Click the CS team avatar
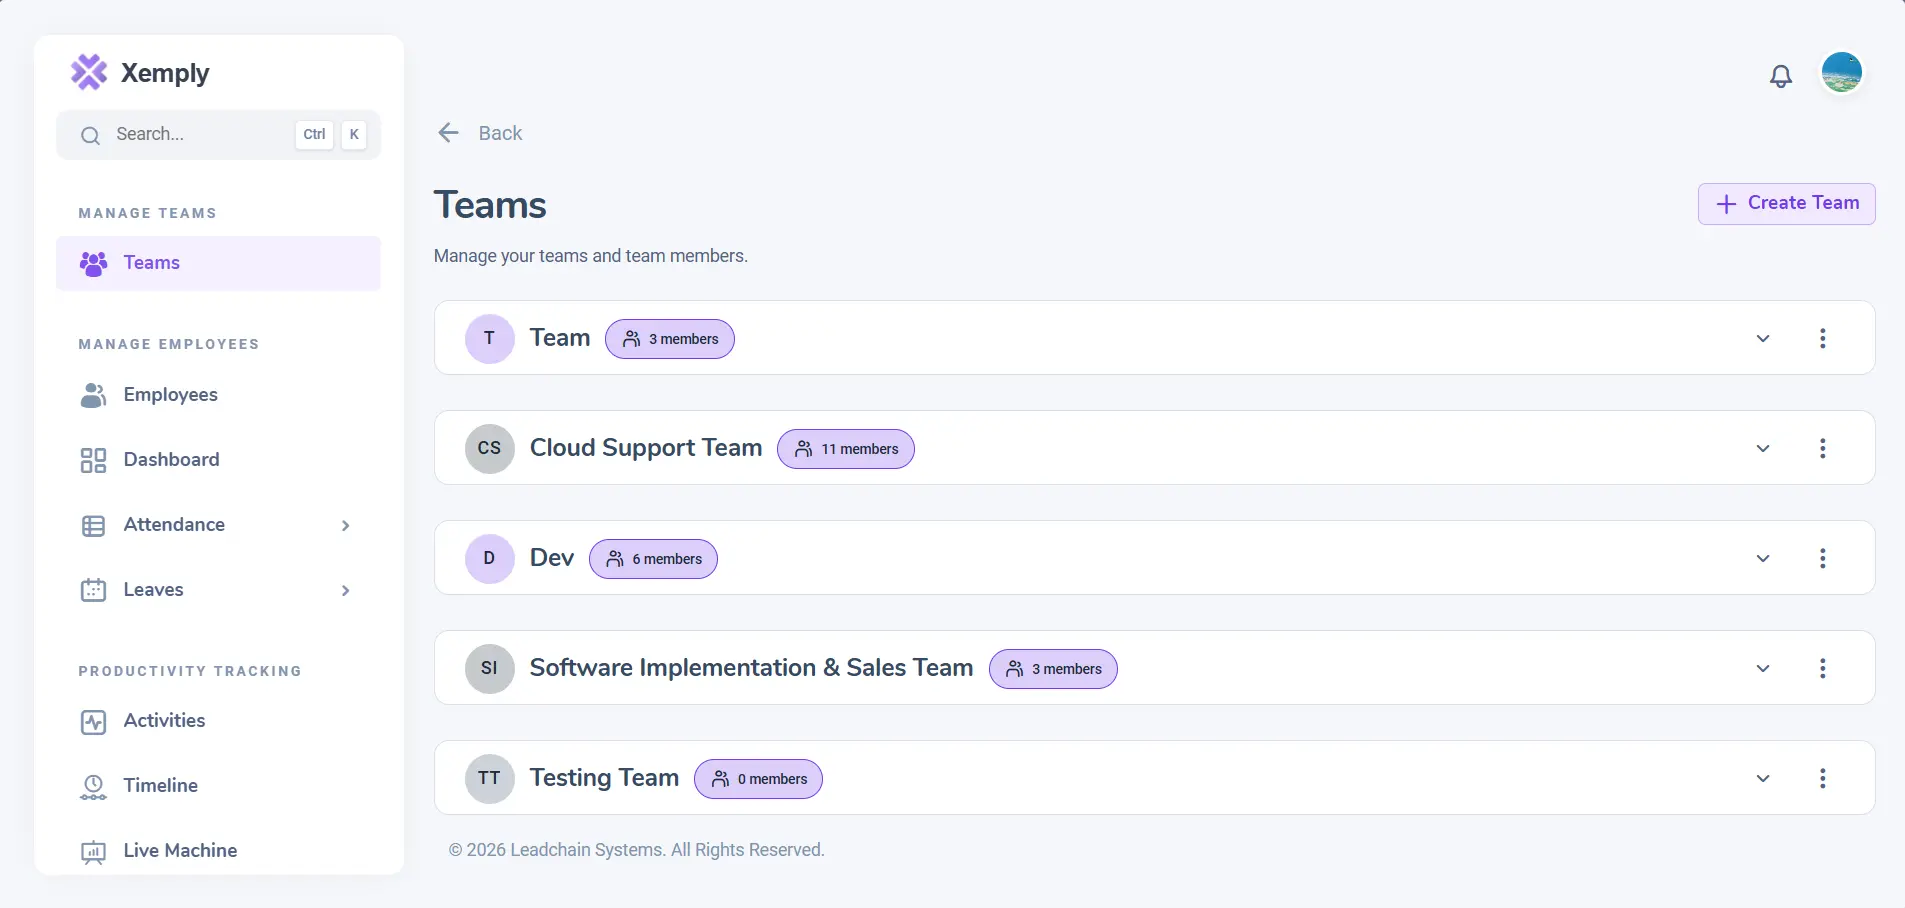The width and height of the screenshot is (1905, 908). point(490,448)
